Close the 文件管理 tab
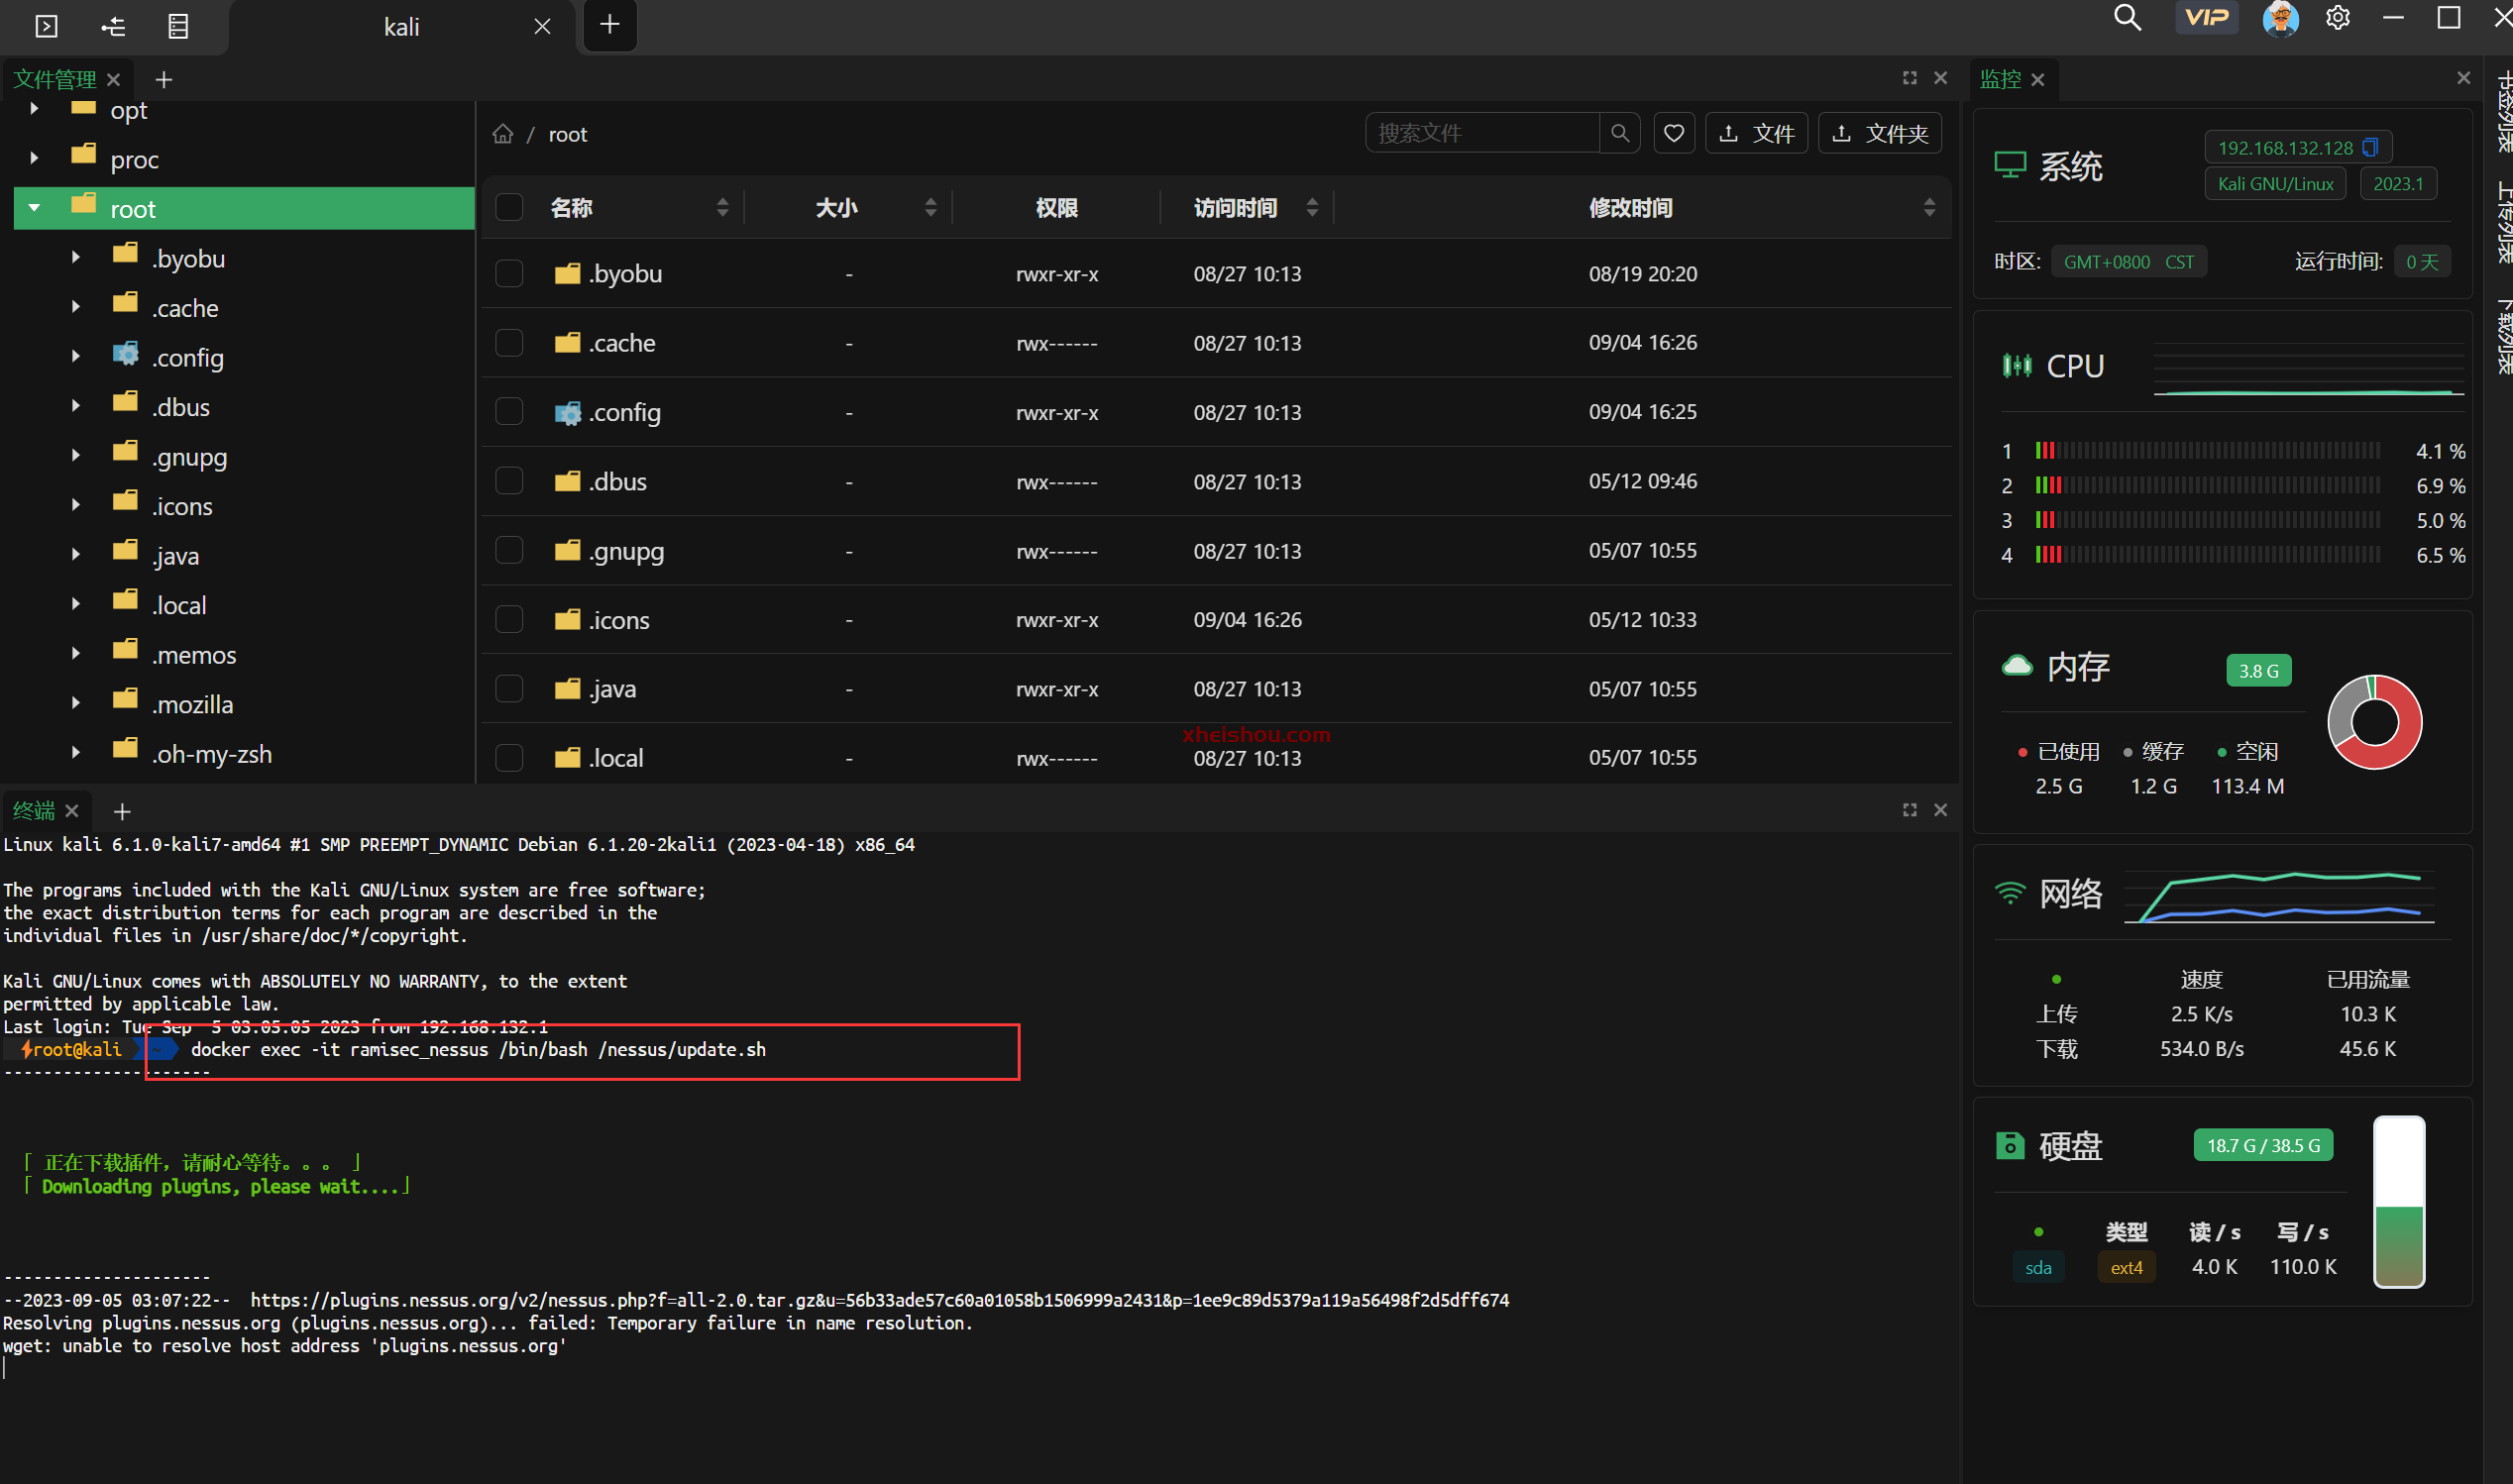The image size is (2513, 1484). pyautogui.click(x=113, y=79)
